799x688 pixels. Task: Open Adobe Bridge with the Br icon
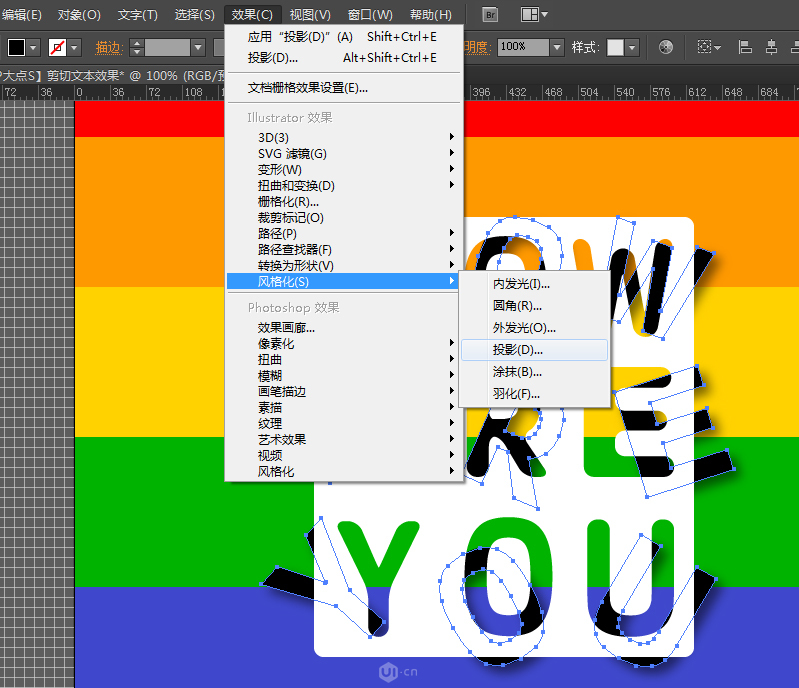(490, 15)
